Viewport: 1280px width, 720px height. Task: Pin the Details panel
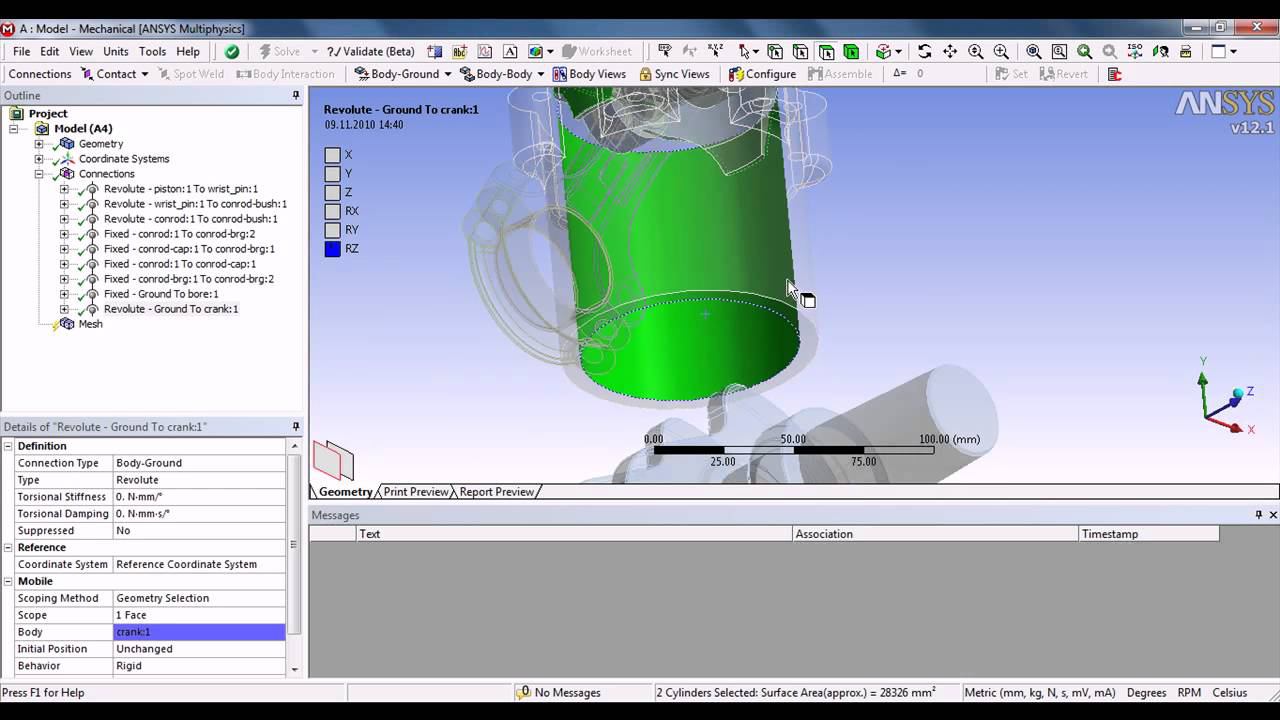(x=296, y=427)
